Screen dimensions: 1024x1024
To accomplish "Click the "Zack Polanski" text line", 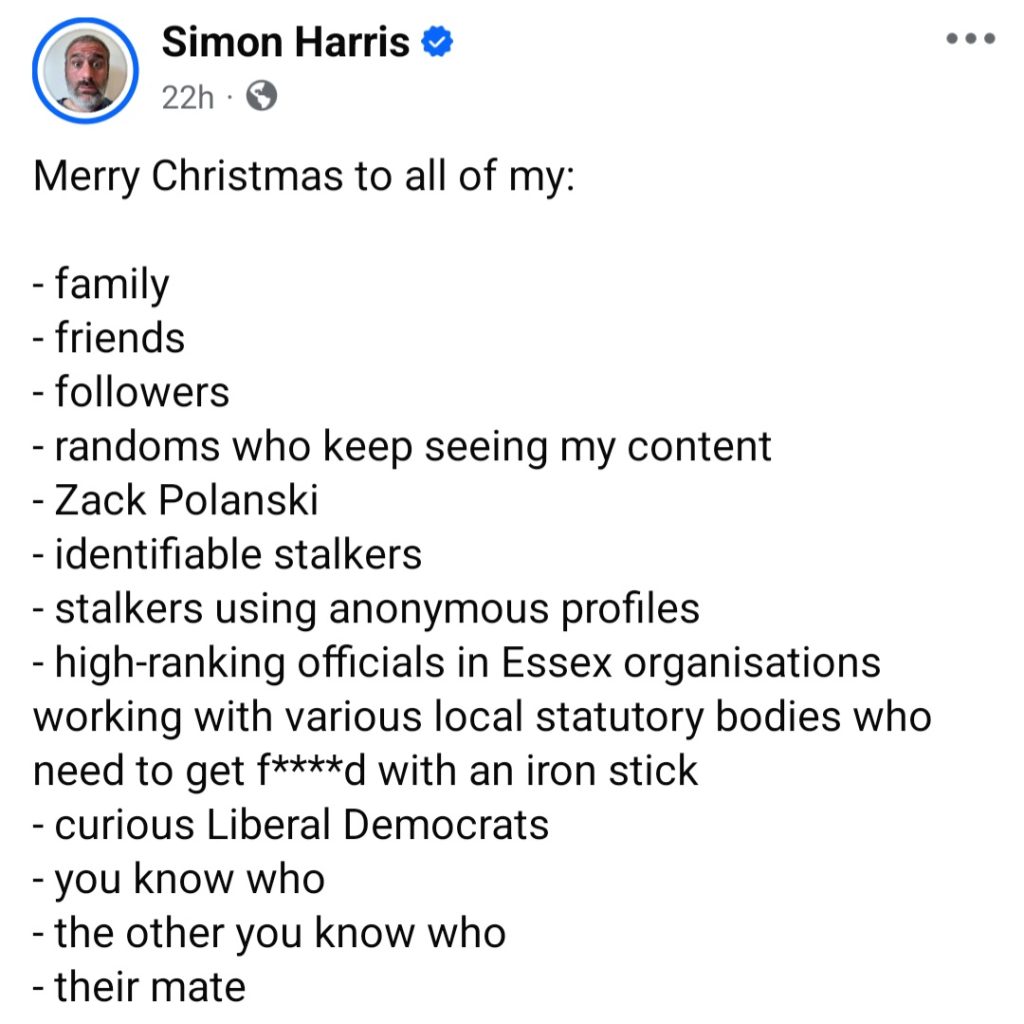I will [186, 500].
